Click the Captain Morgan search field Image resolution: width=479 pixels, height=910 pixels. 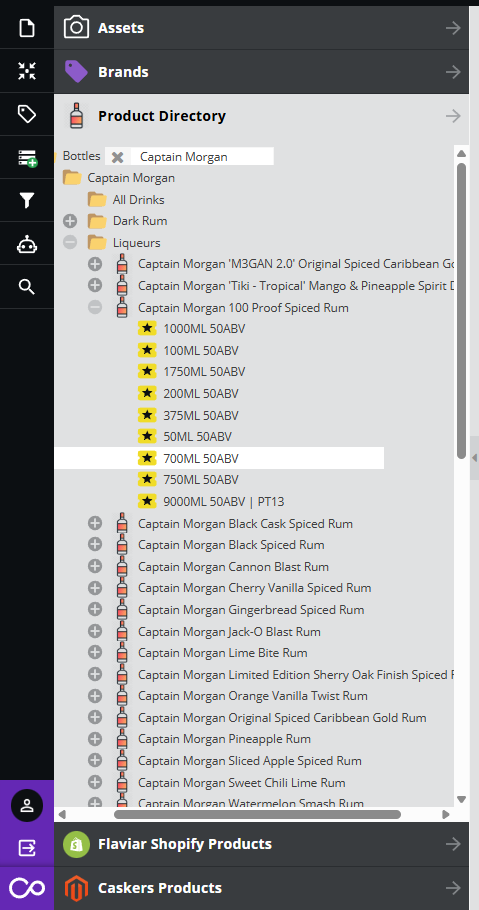[x=201, y=157]
